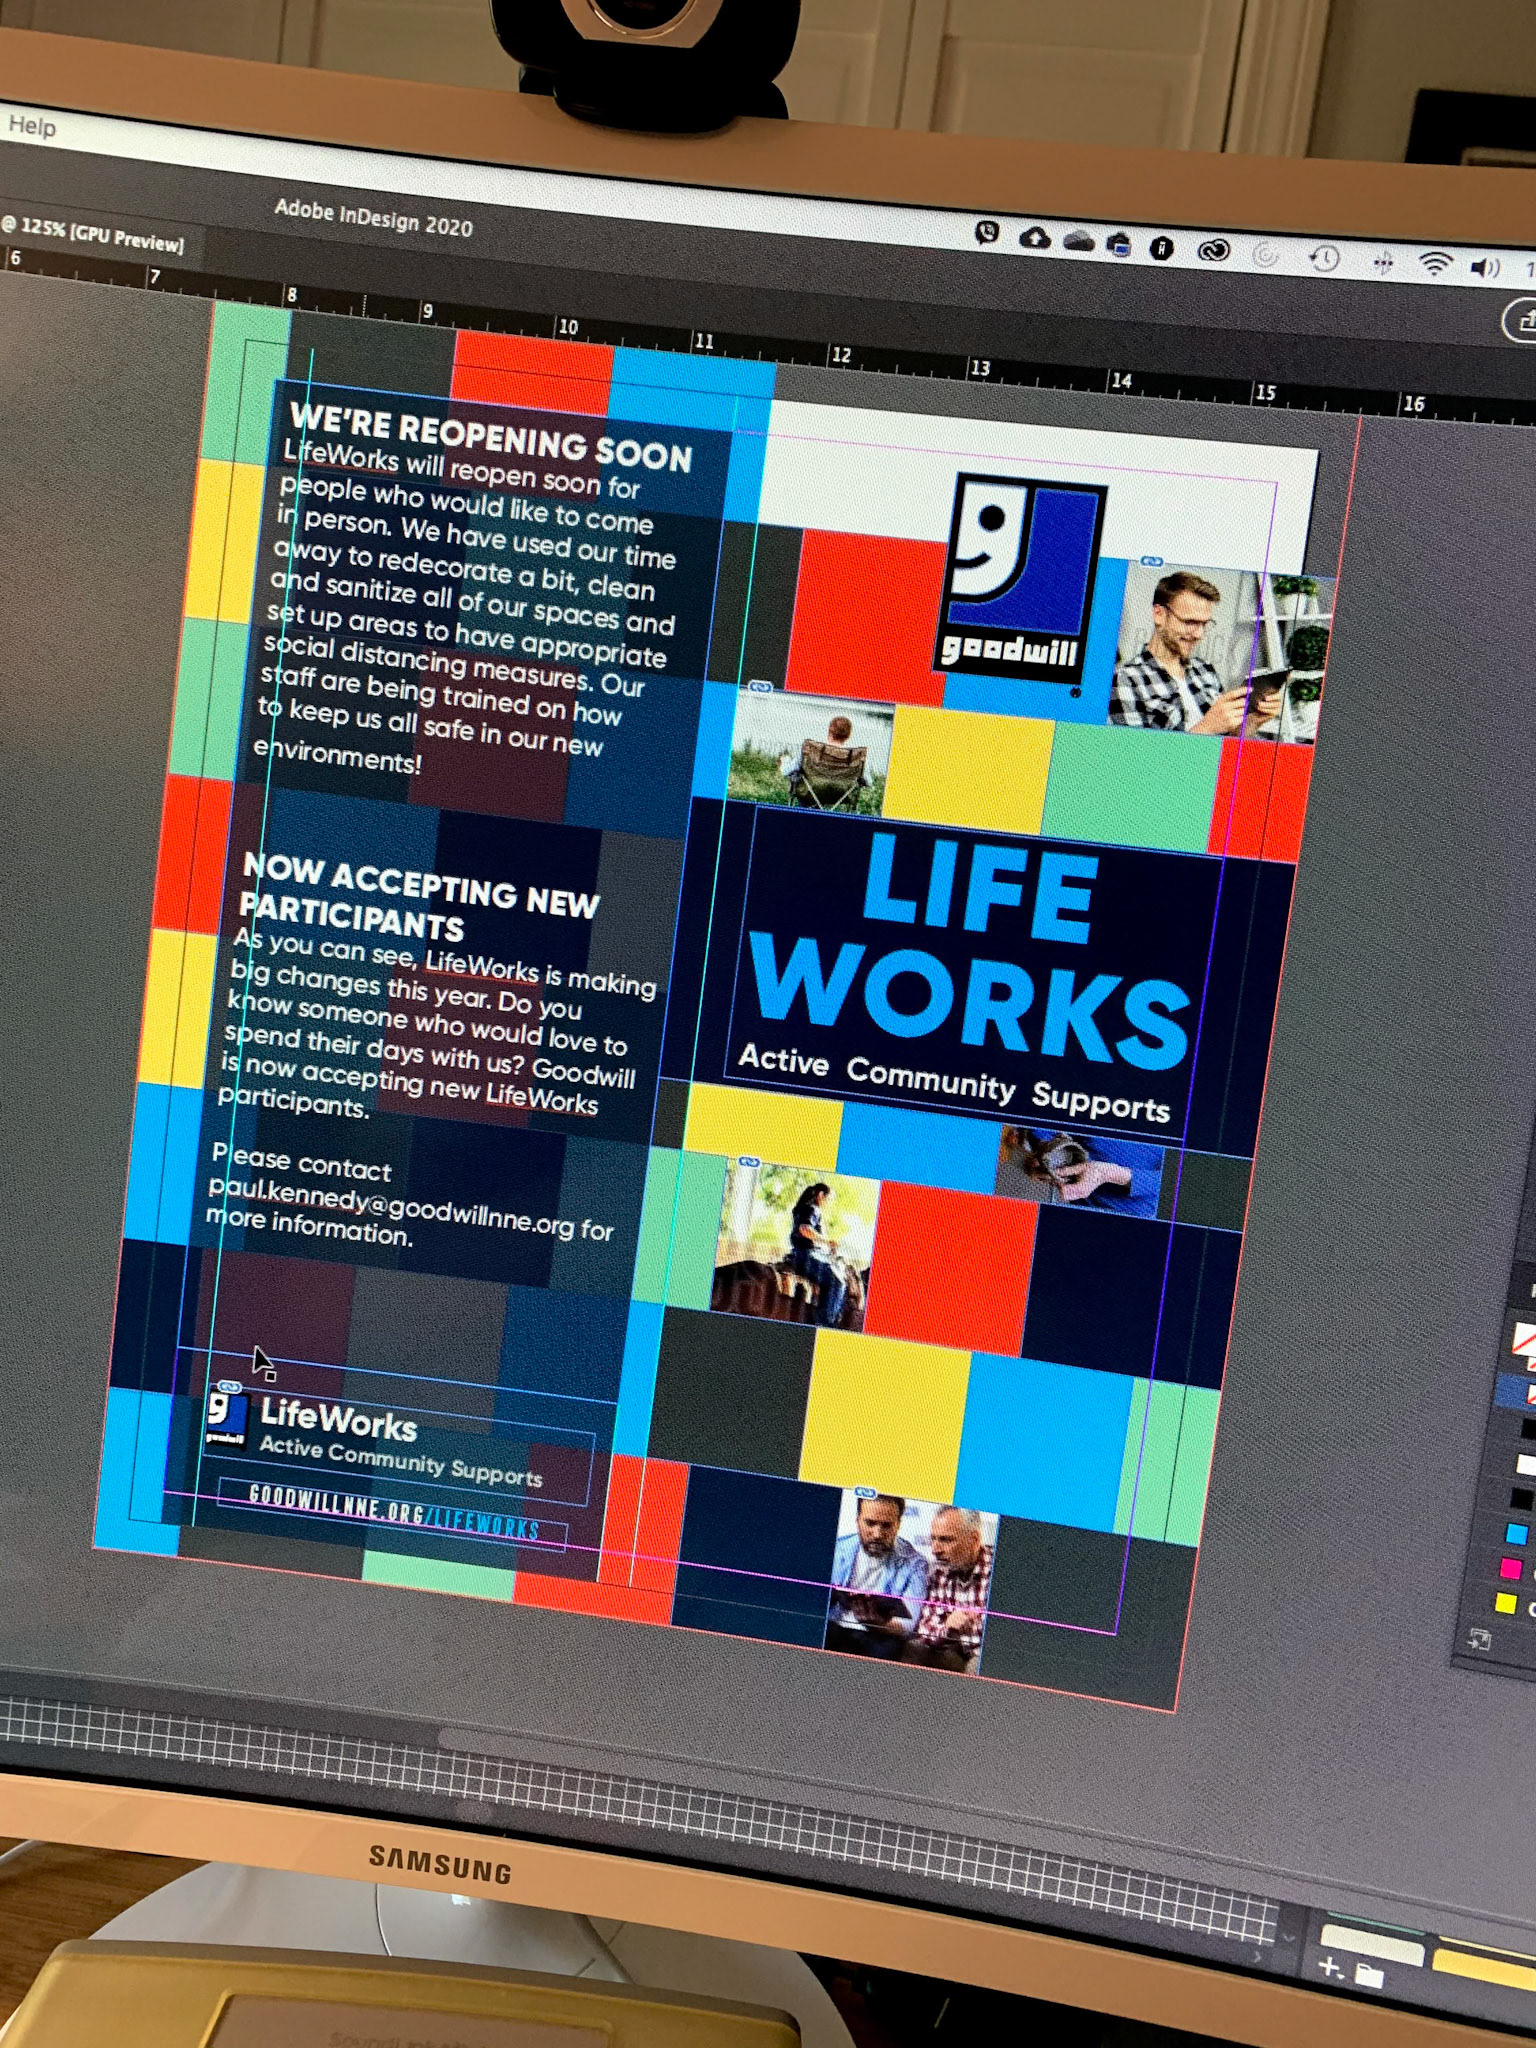Click the GOODWILLNNE.ORG/LIFEWORKS web address frame
The width and height of the screenshot is (1536, 2048).
coord(392,1515)
